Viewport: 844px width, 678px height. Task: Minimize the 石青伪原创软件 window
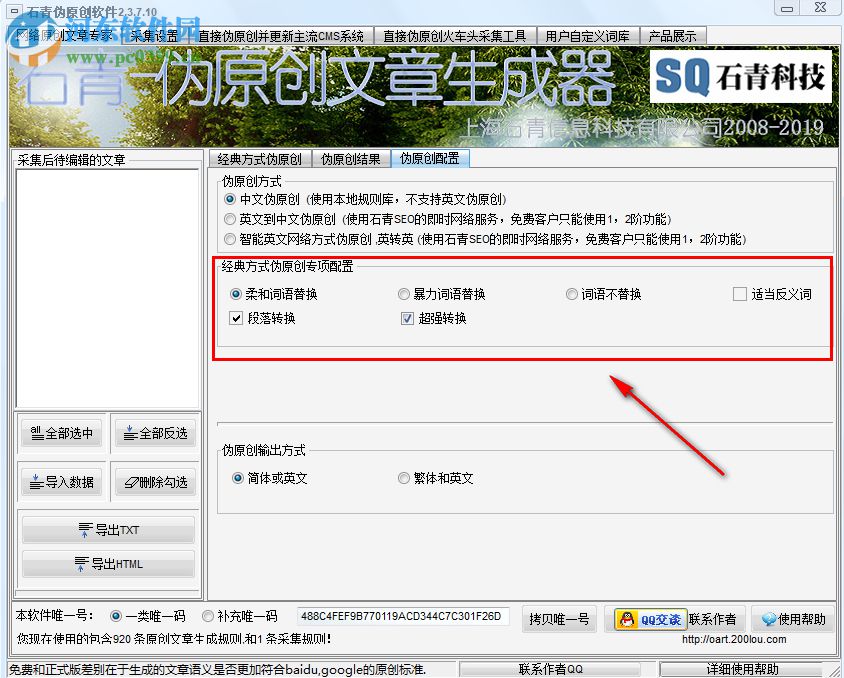[787, 8]
